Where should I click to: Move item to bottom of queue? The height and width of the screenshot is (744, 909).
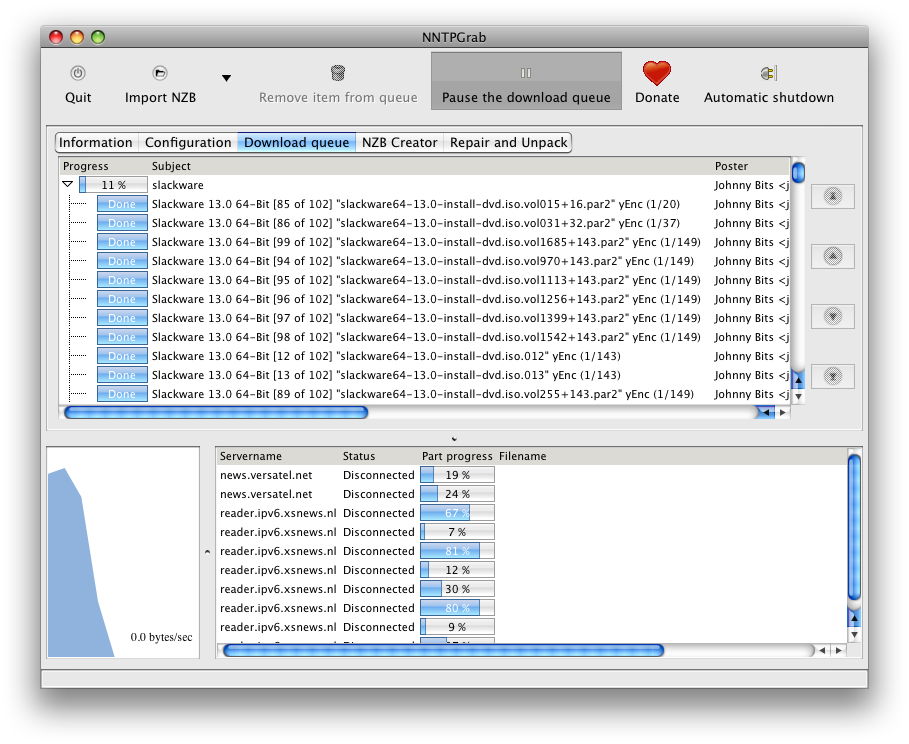[x=832, y=376]
